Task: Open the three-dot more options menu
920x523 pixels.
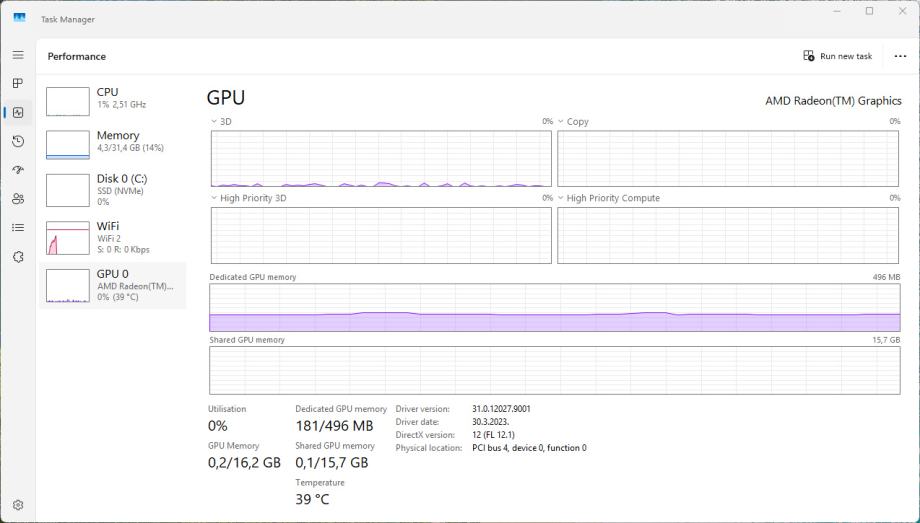Action: [900, 56]
